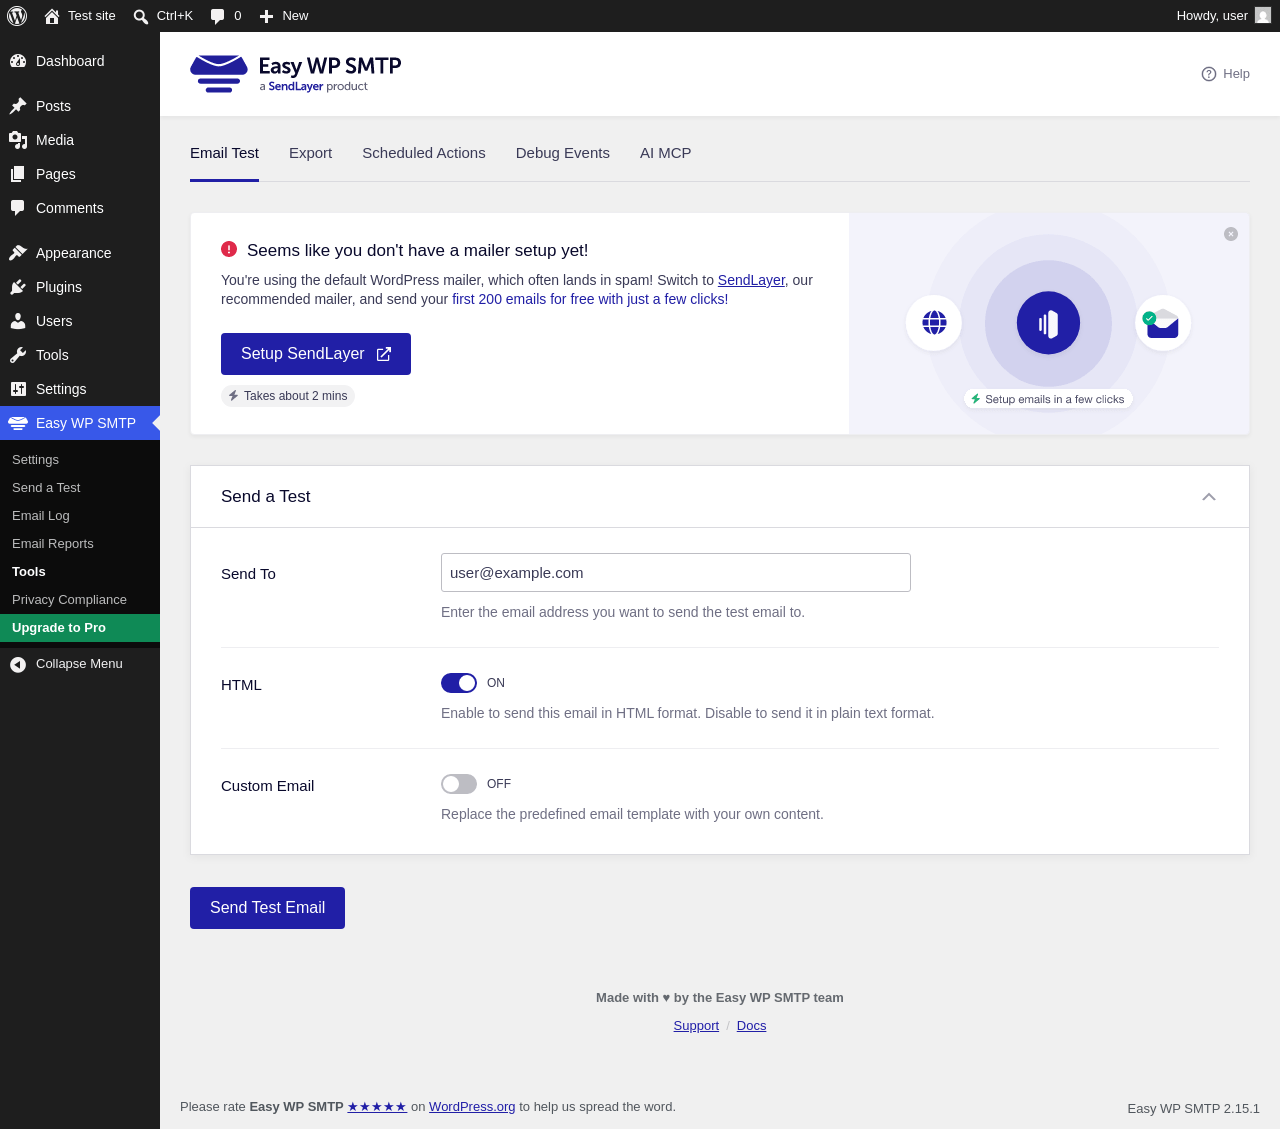Click the Comments icon in sidebar
The width and height of the screenshot is (1280, 1129).
18,208
